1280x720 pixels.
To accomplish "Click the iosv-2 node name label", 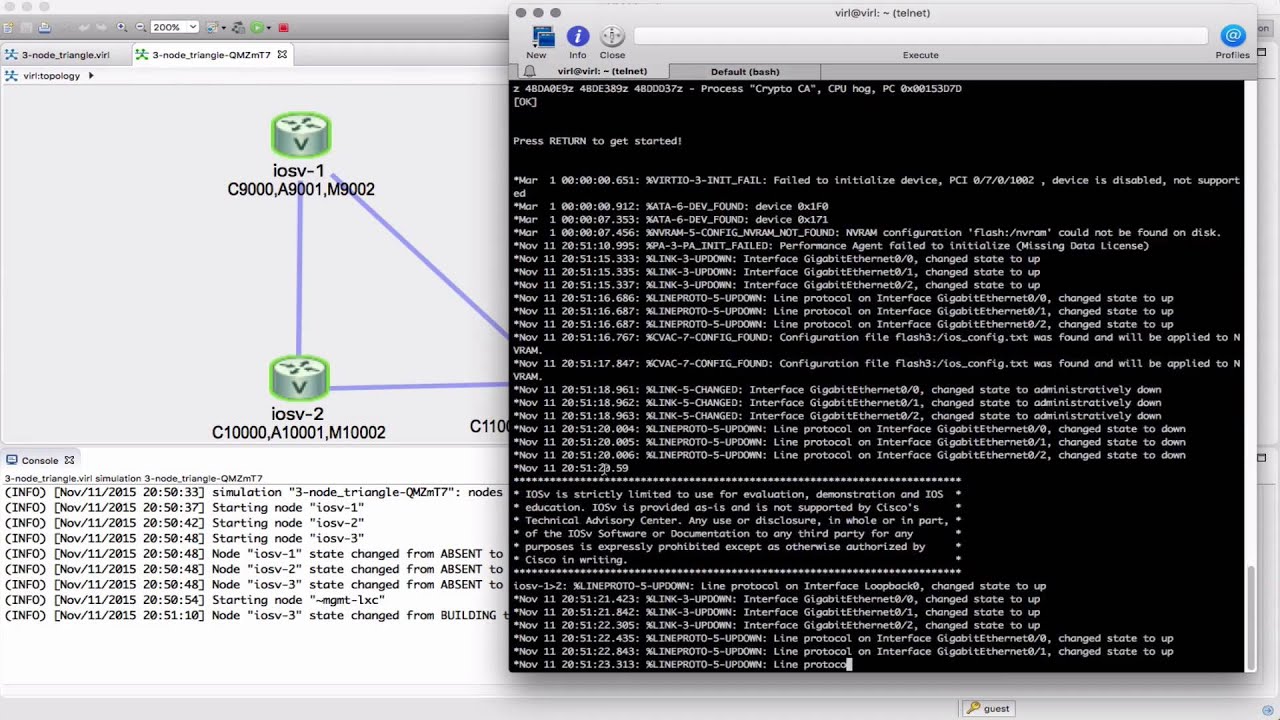I will pos(298,414).
